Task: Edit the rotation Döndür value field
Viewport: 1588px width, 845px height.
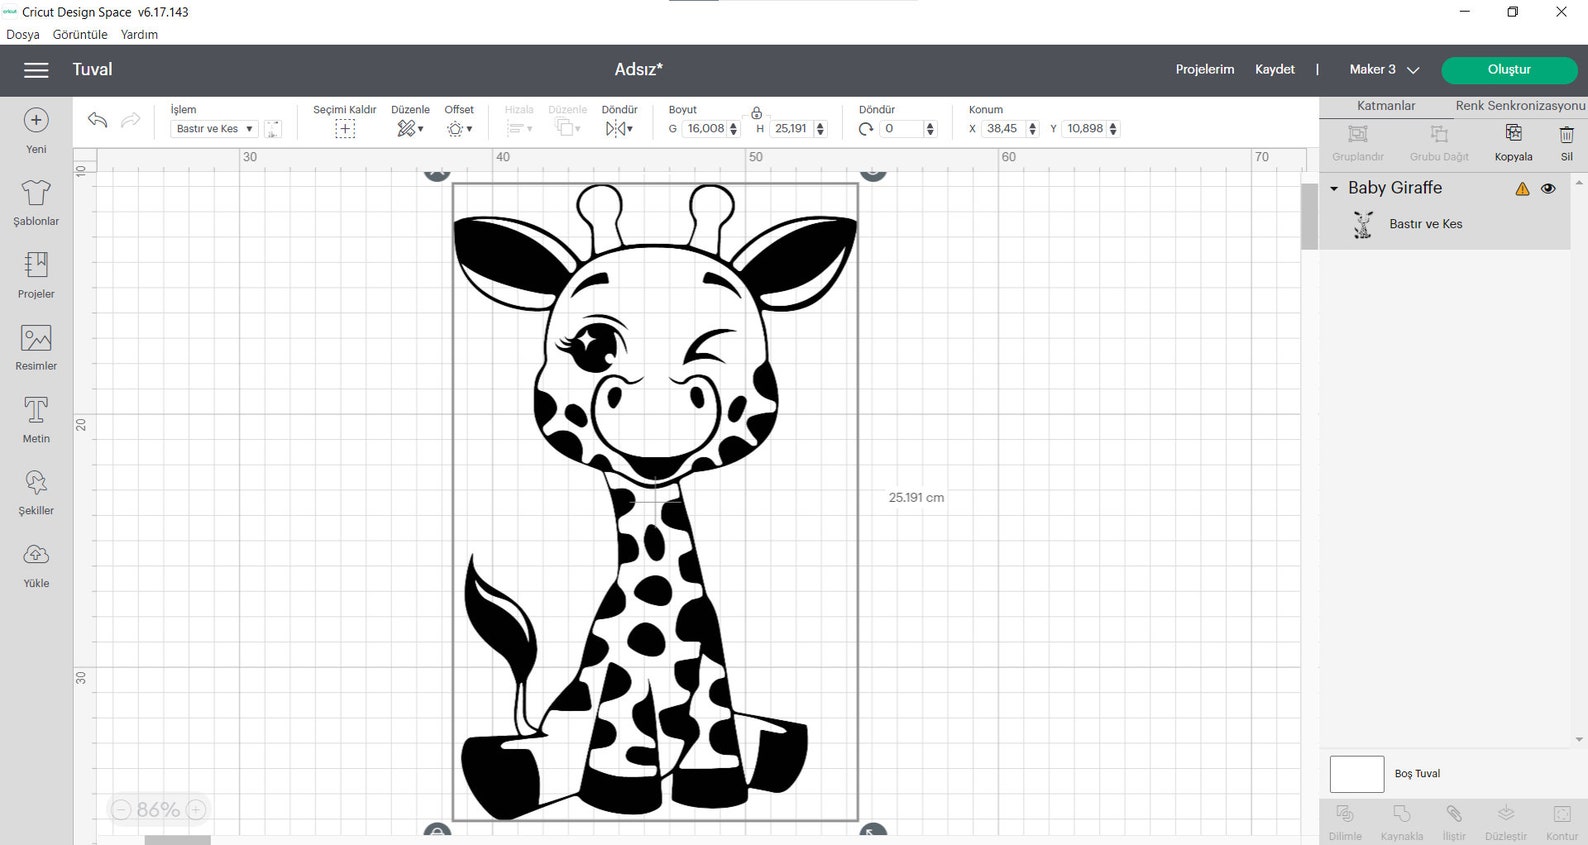Action: pyautogui.click(x=902, y=129)
